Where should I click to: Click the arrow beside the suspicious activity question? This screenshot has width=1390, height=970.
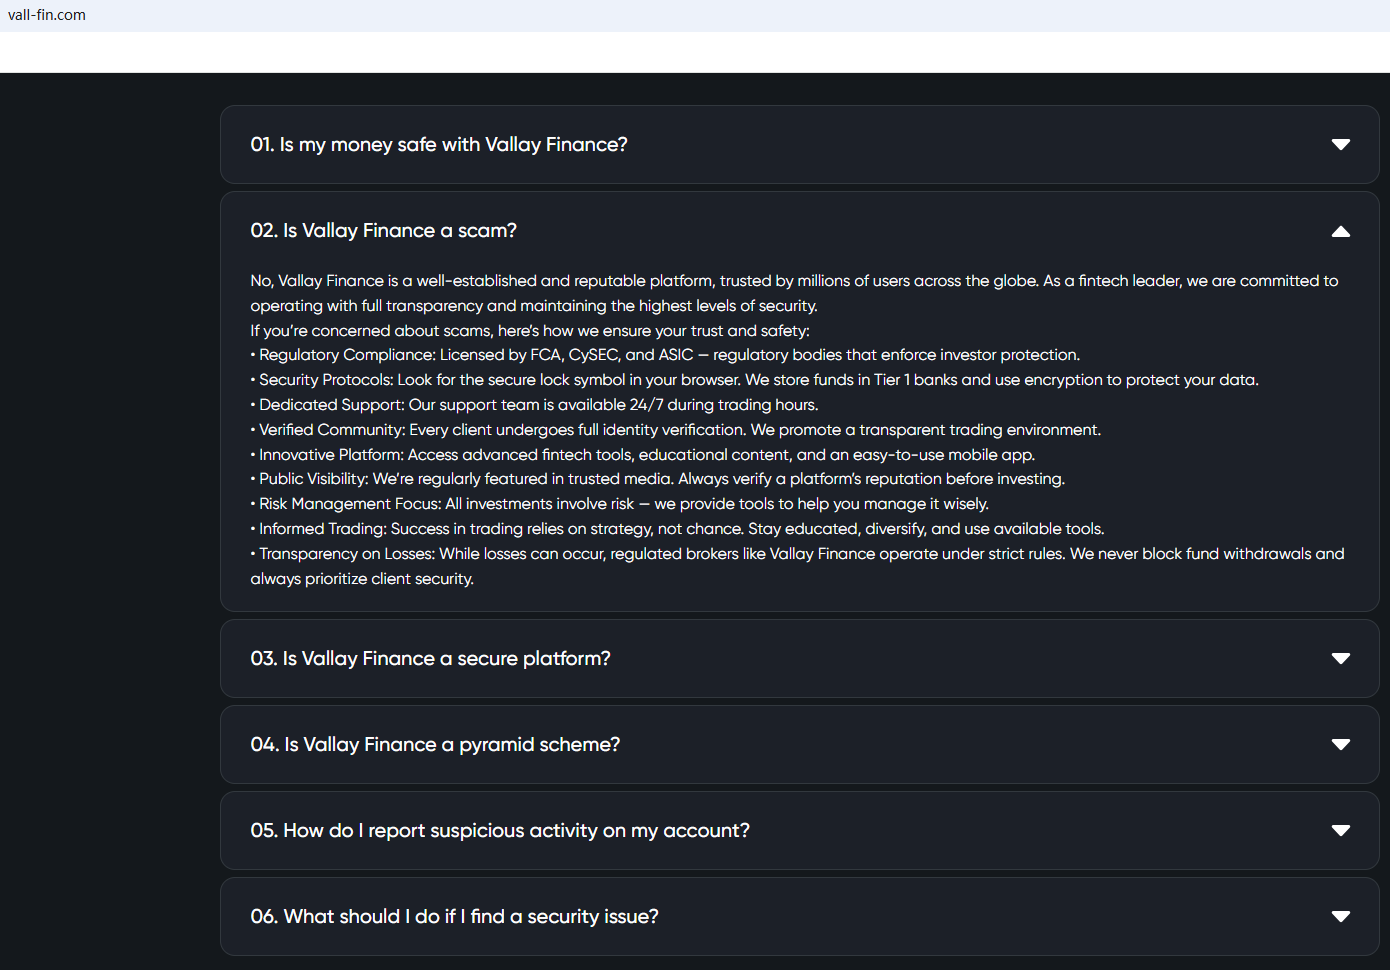click(1341, 831)
